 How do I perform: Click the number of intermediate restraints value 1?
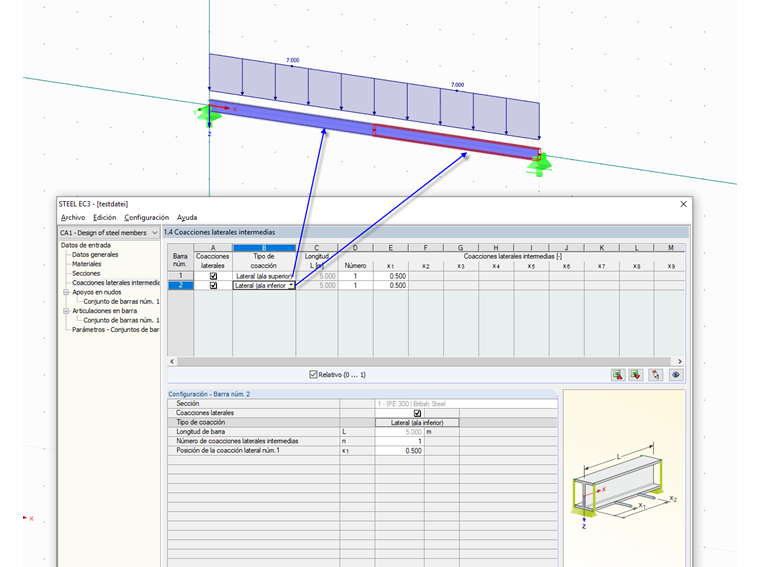pos(399,441)
